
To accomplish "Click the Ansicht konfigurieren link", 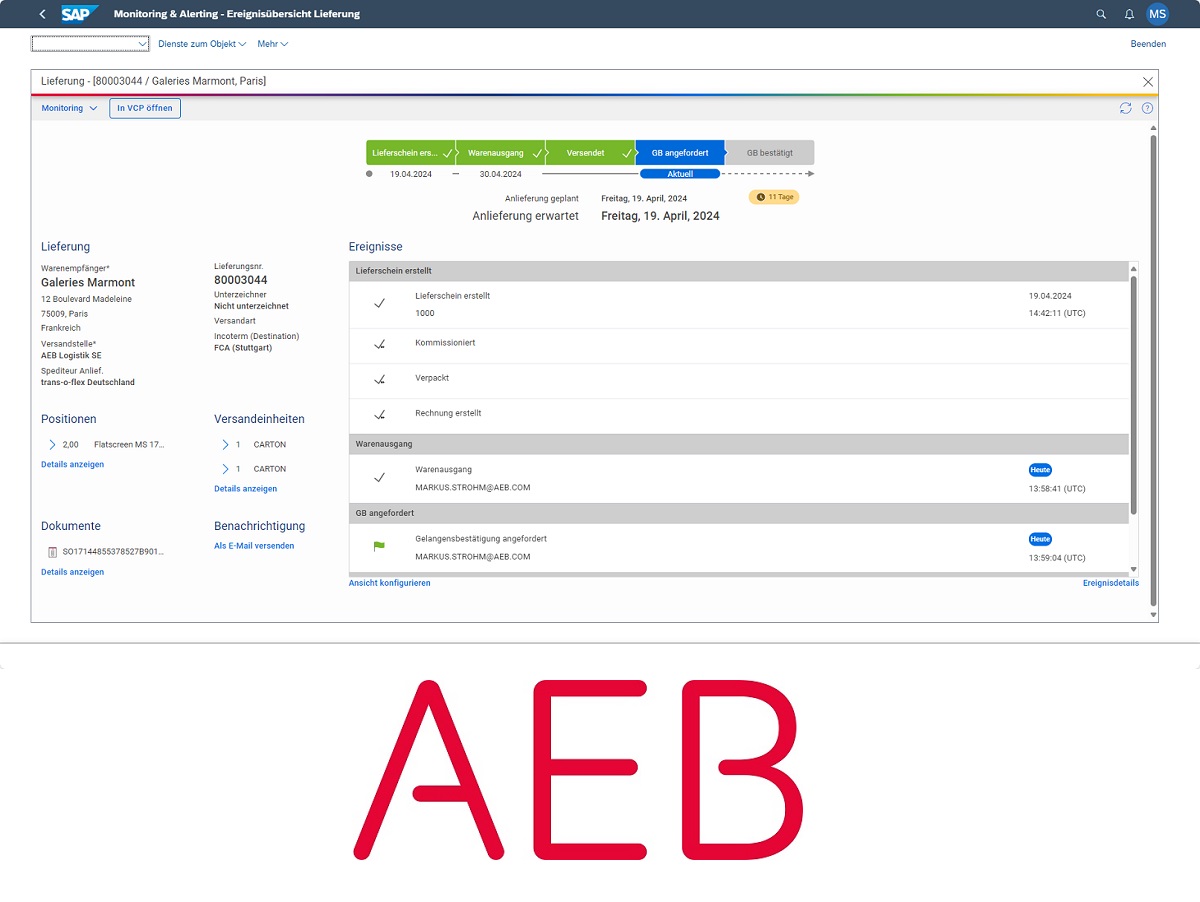I will pyautogui.click(x=389, y=583).
